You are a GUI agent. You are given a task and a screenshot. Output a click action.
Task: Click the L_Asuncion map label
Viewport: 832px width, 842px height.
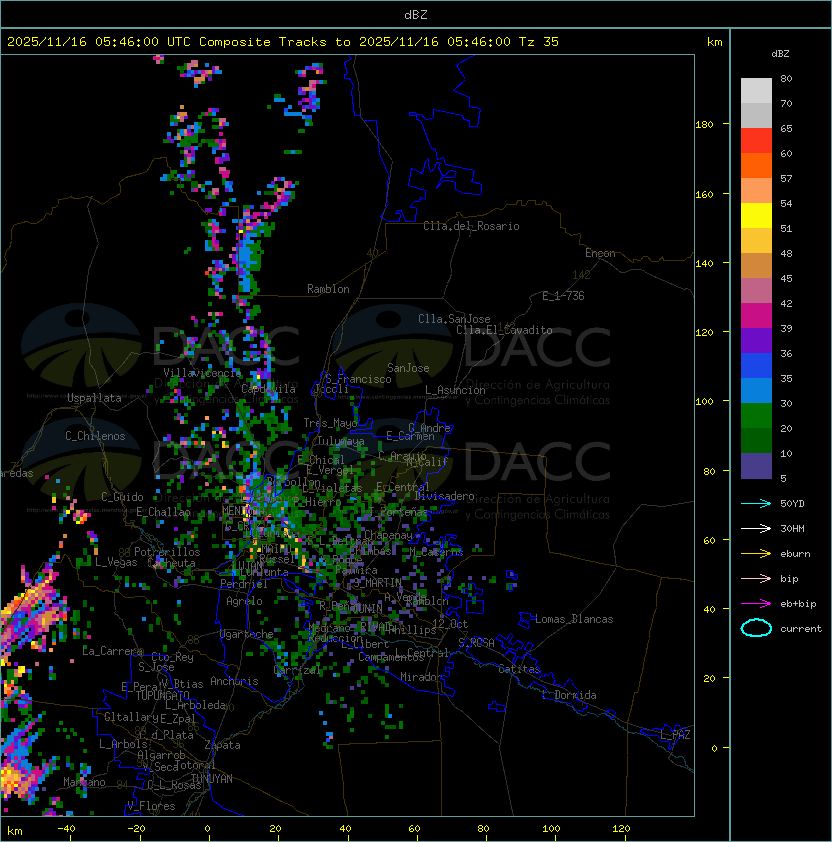pos(455,390)
